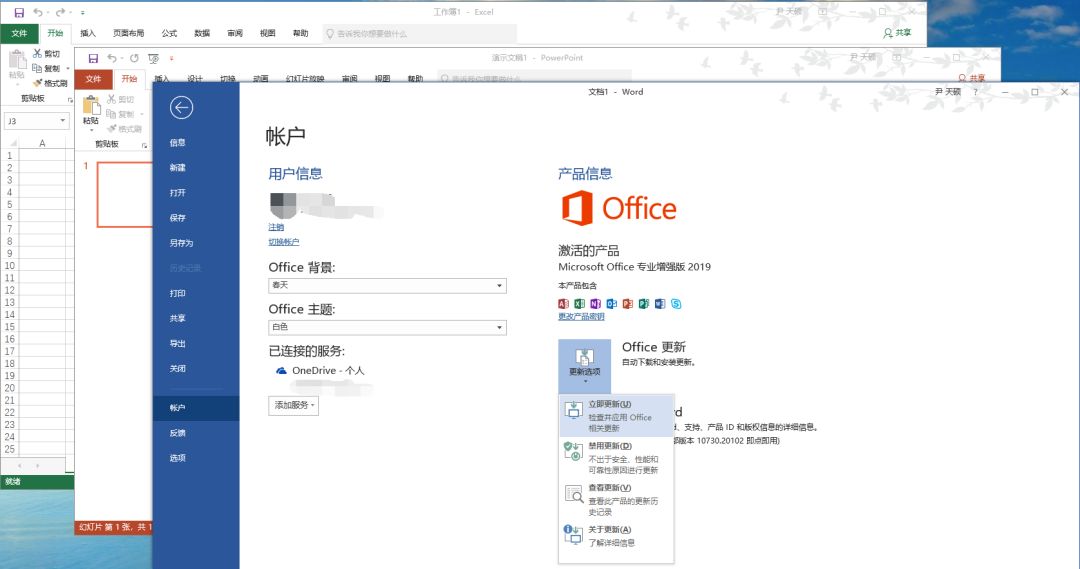Click the OneNote product icon
This screenshot has height=569, width=1080.
click(595, 304)
